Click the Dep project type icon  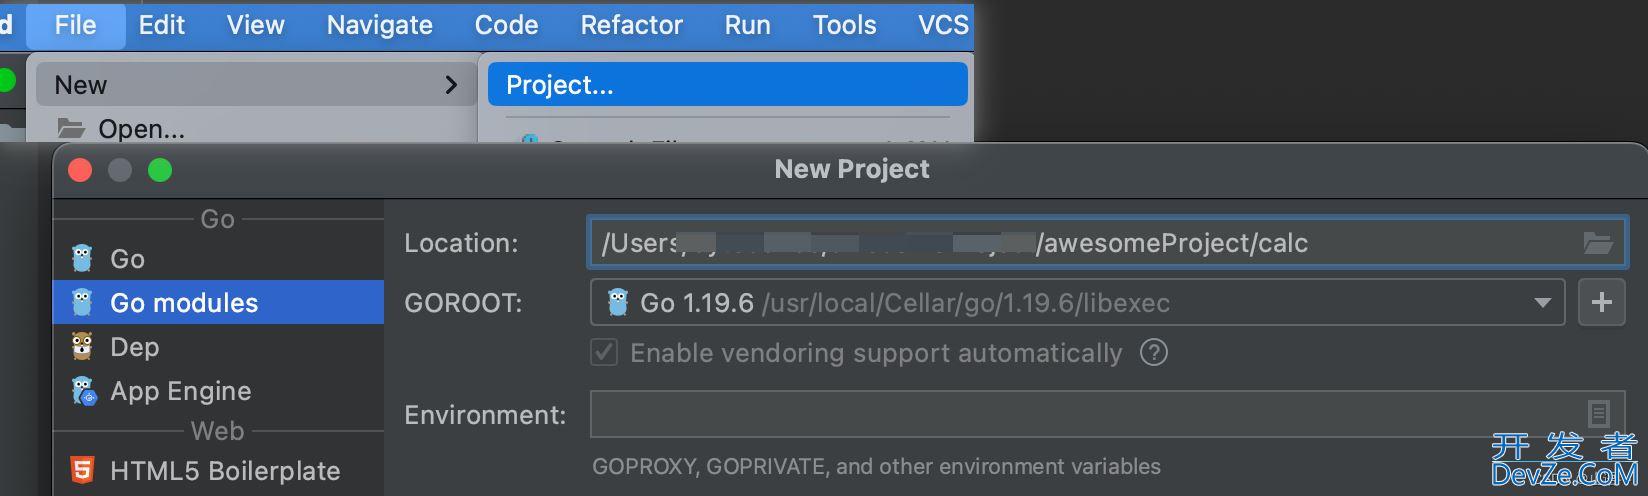82,346
